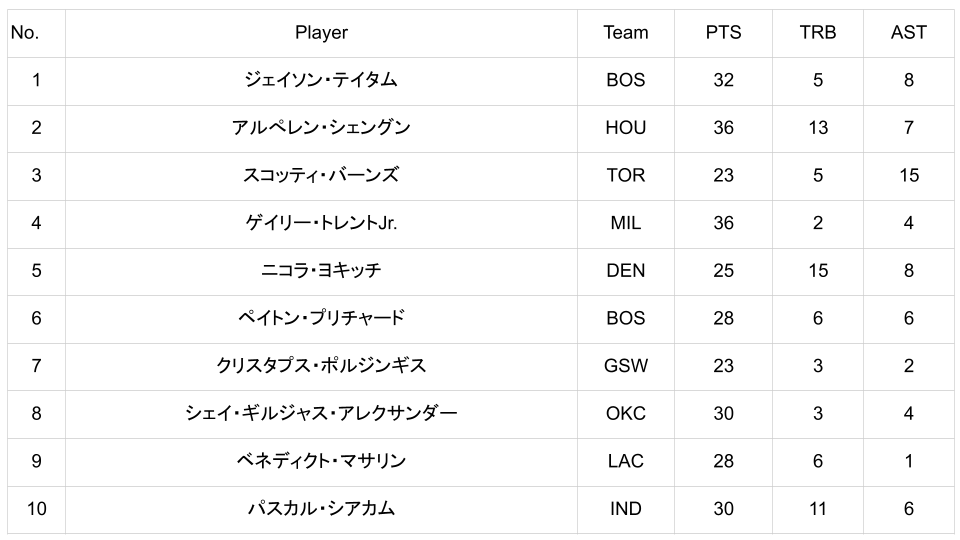
Task: Select the アルペレン・シェングン player cell
Action: click(321, 128)
